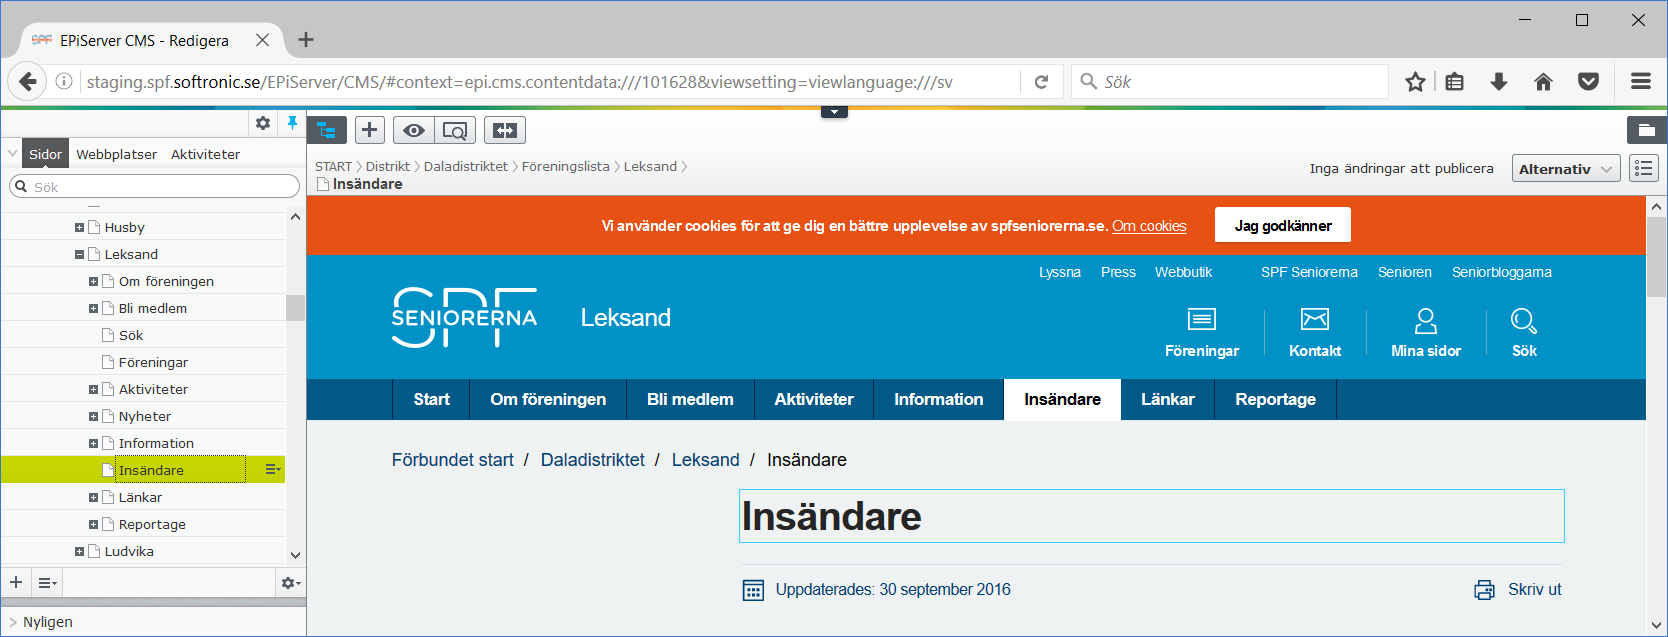1668x637 pixels.
Task: Open Länkar in the site menu bar
Action: click(x=1168, y=399)
